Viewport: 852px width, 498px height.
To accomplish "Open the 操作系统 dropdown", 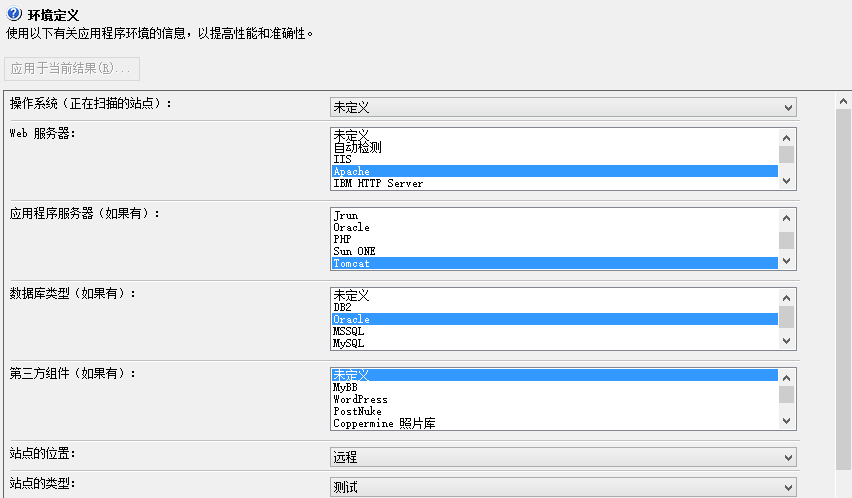I will [563, 107].
